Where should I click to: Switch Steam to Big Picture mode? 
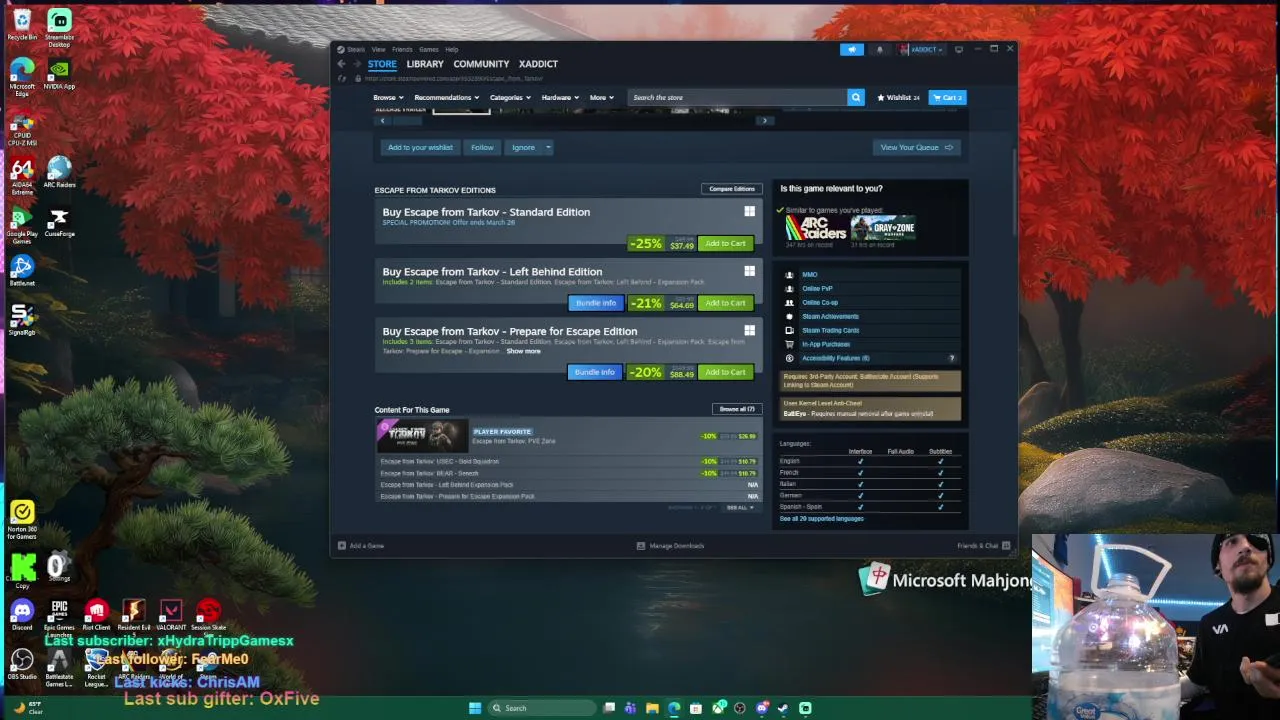coord(959,49)
